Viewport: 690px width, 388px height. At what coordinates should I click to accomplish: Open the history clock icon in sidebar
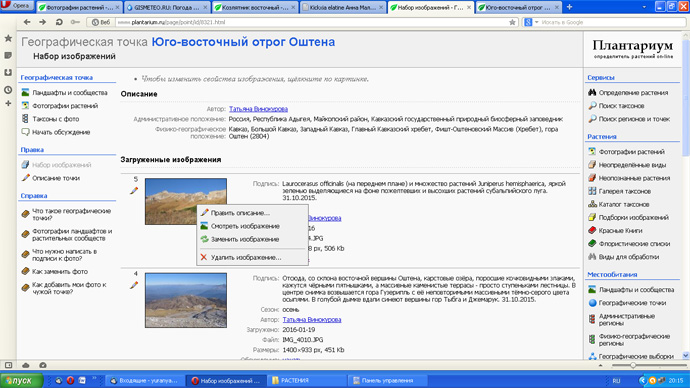tap(8, 89)
